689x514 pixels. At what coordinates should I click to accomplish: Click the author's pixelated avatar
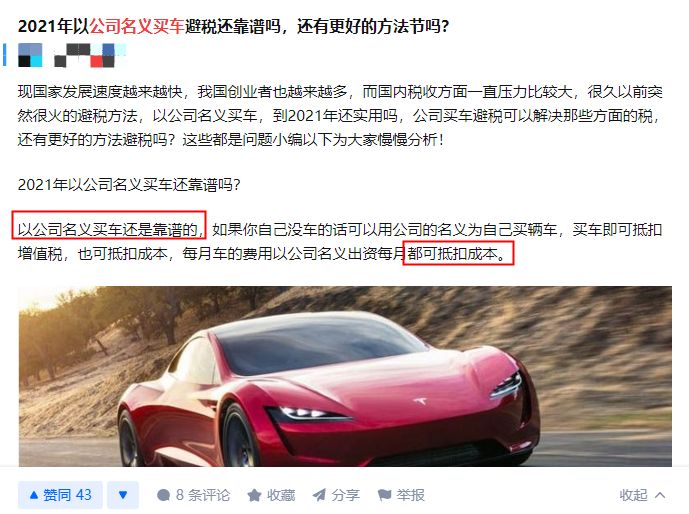(x=30, y=55)
